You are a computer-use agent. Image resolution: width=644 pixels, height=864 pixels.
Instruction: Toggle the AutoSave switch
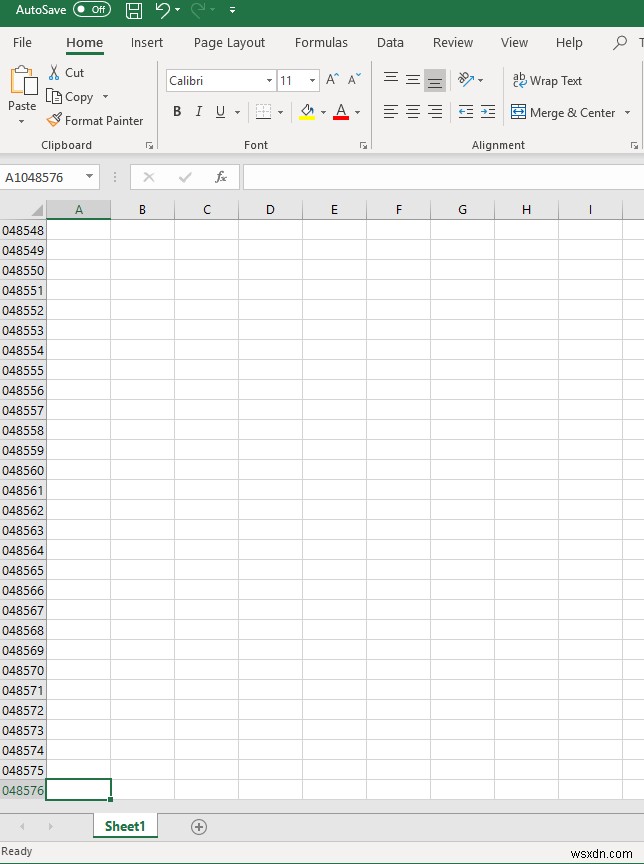point(92,9)
